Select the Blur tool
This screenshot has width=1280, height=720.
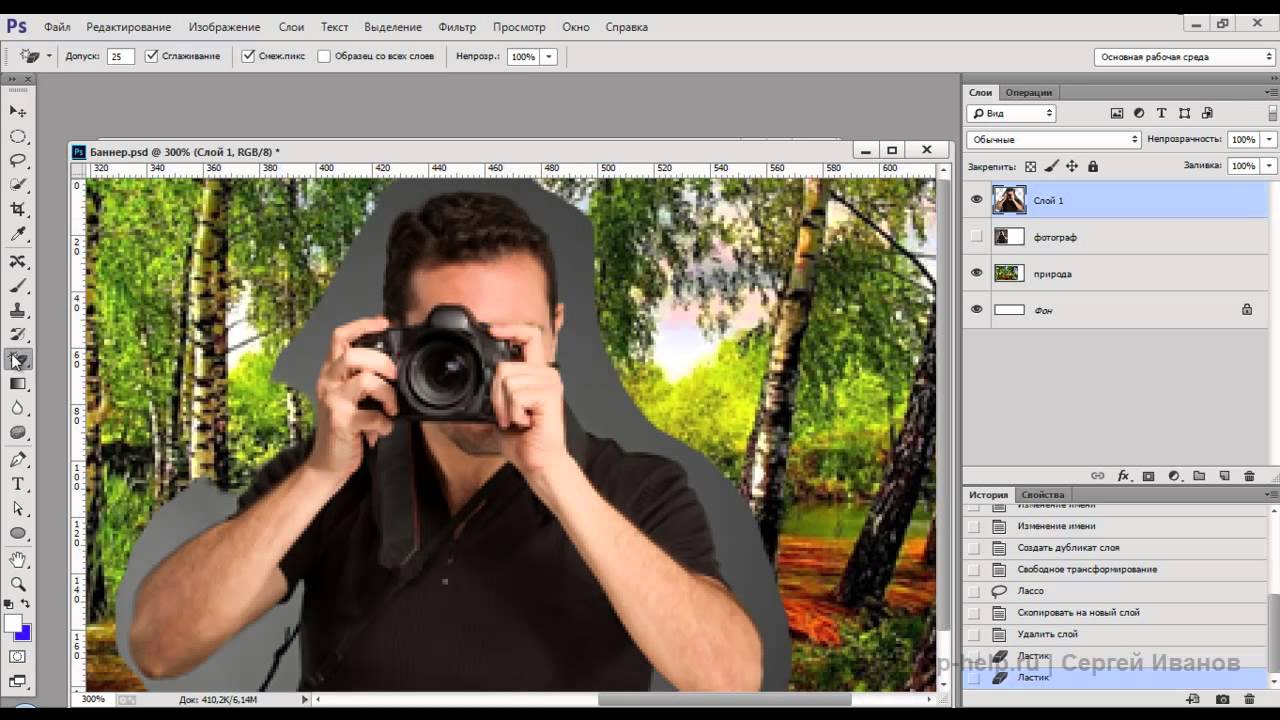pos(18,408)
